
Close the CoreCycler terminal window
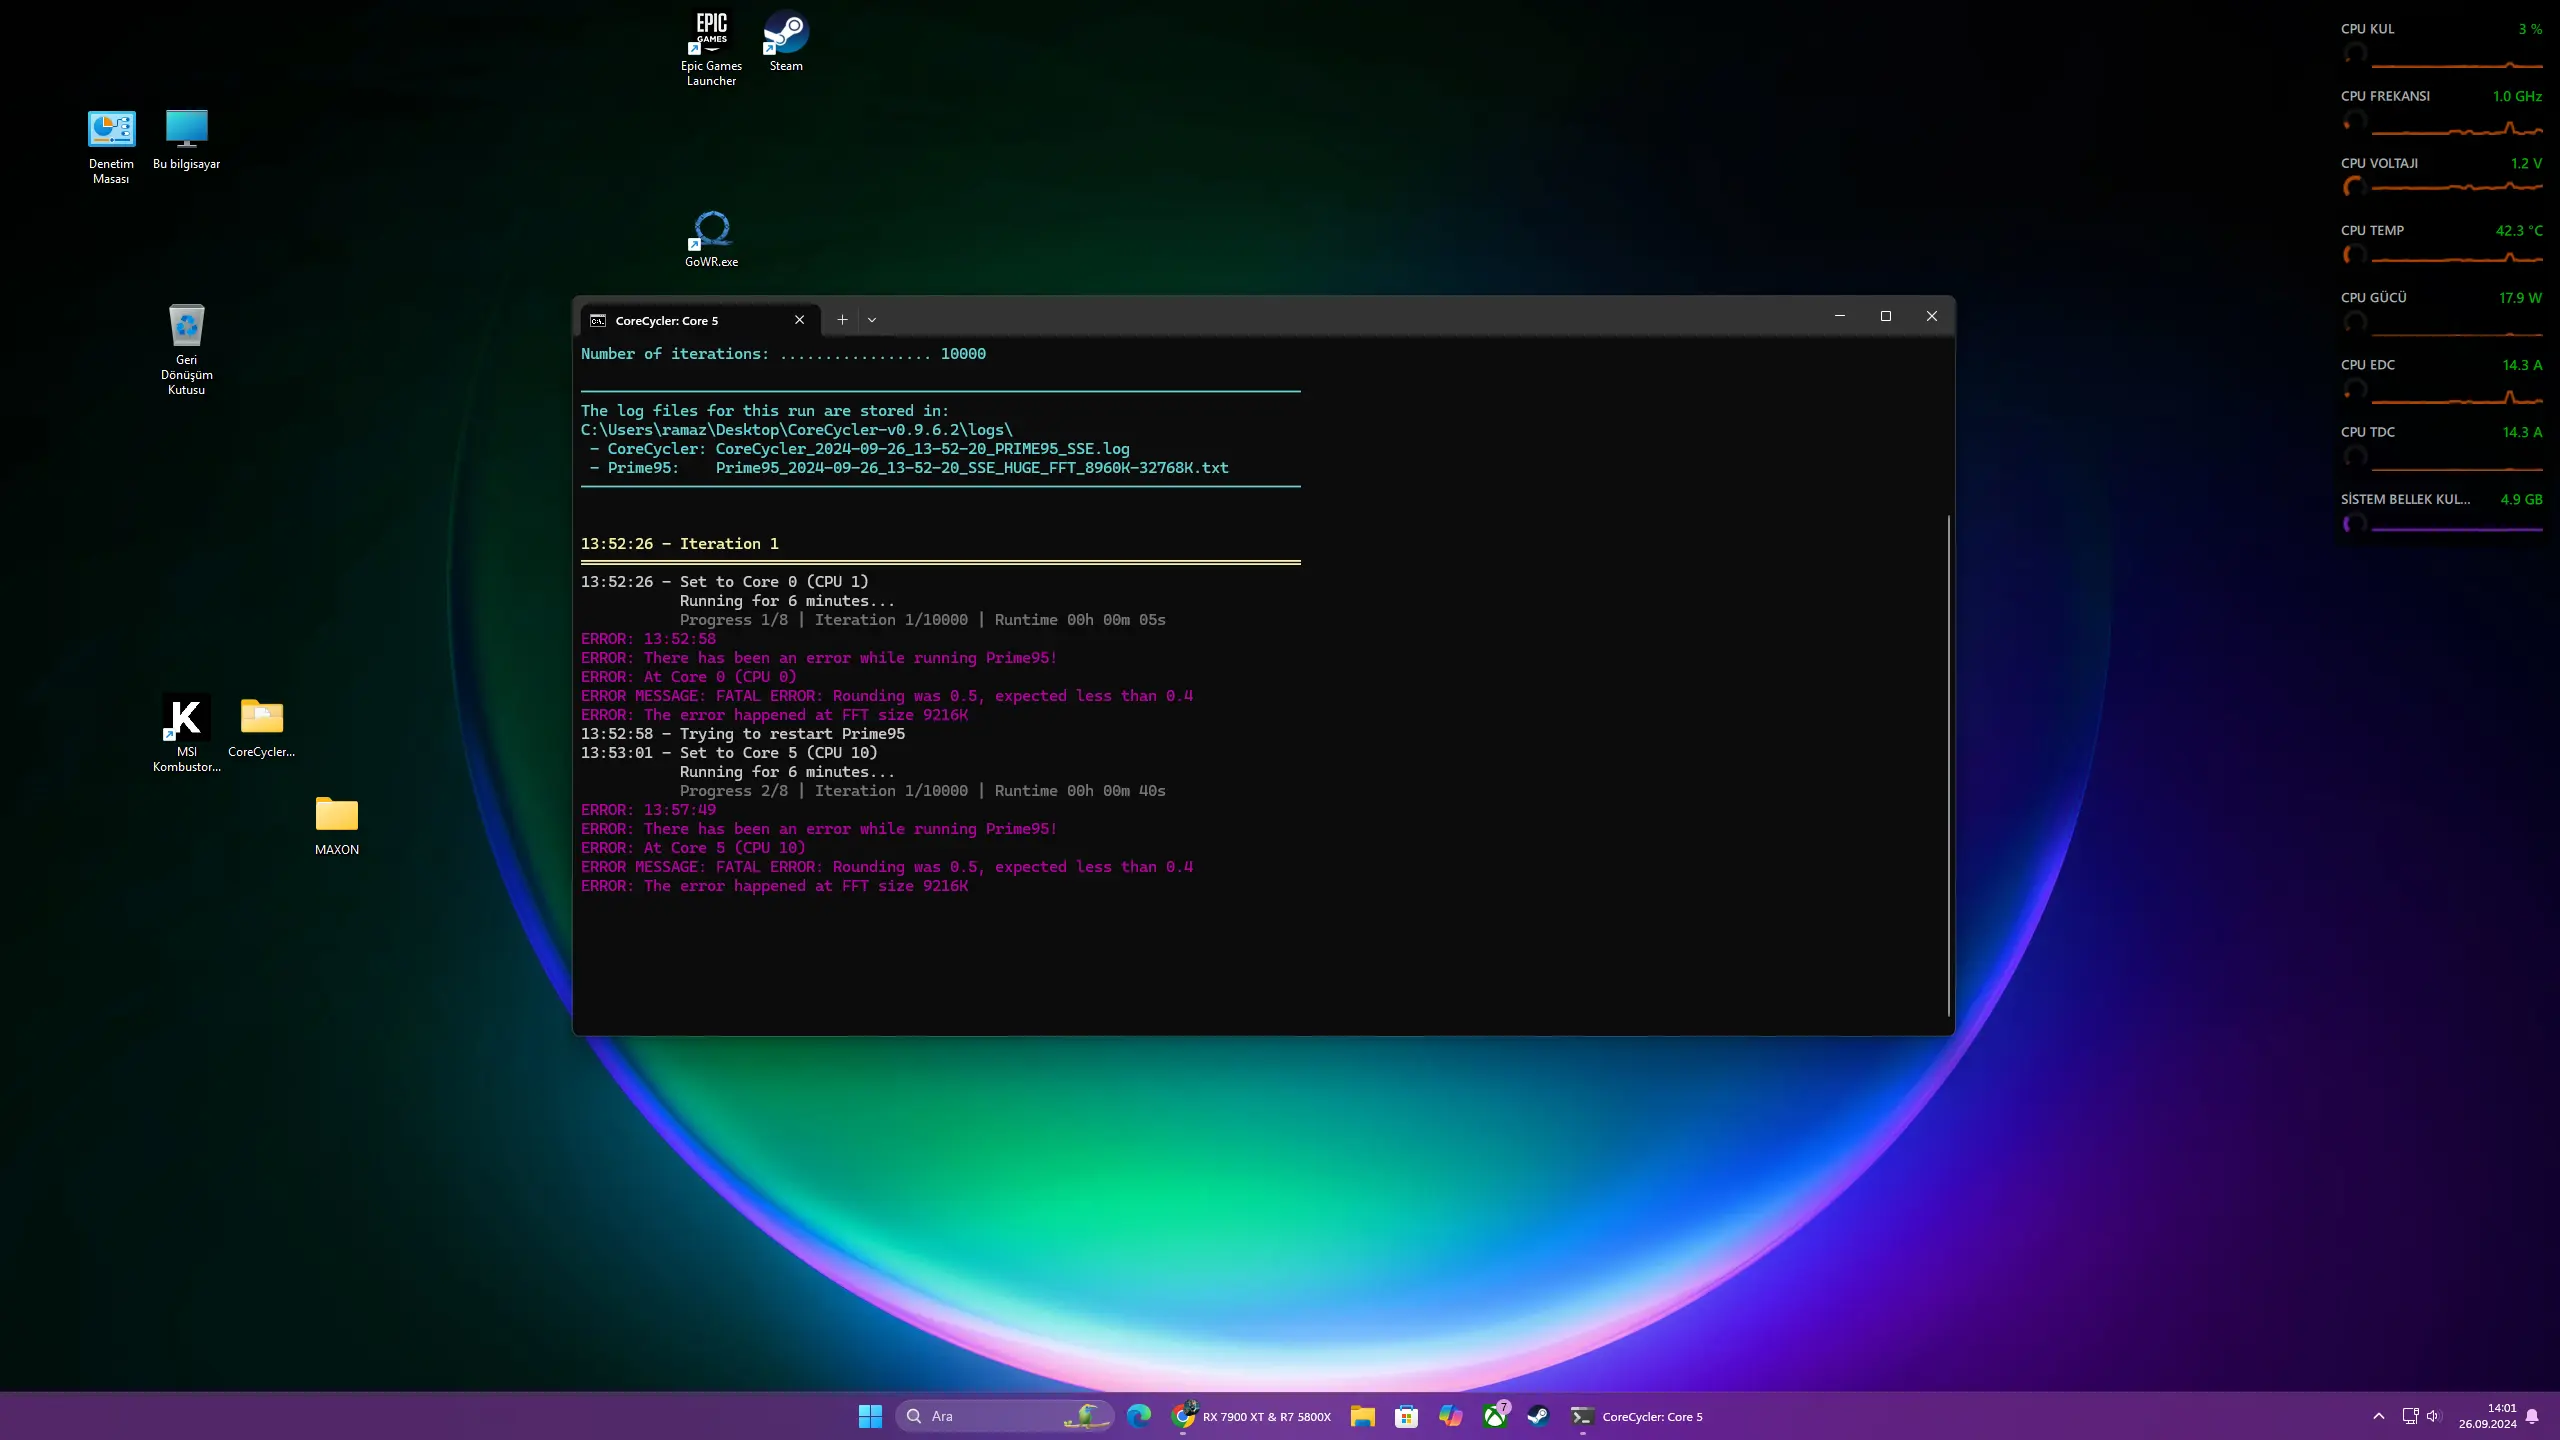pos(1932,316)
